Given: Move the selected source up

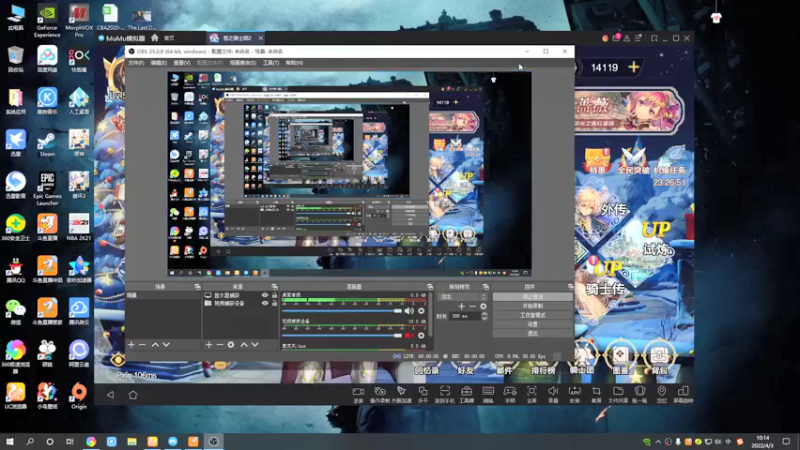Looking at the screenshot, I should 244,345.
